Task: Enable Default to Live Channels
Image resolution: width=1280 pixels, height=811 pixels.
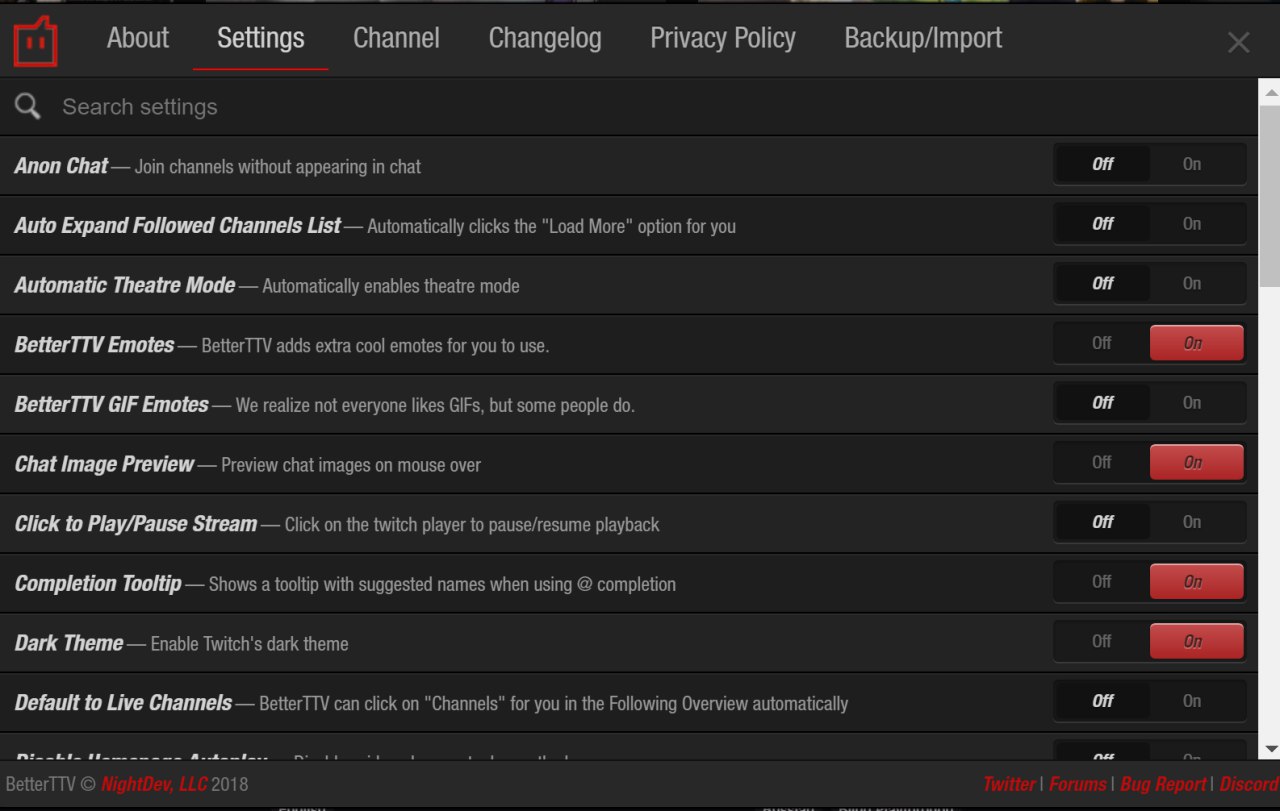Action: (1195, 700)
